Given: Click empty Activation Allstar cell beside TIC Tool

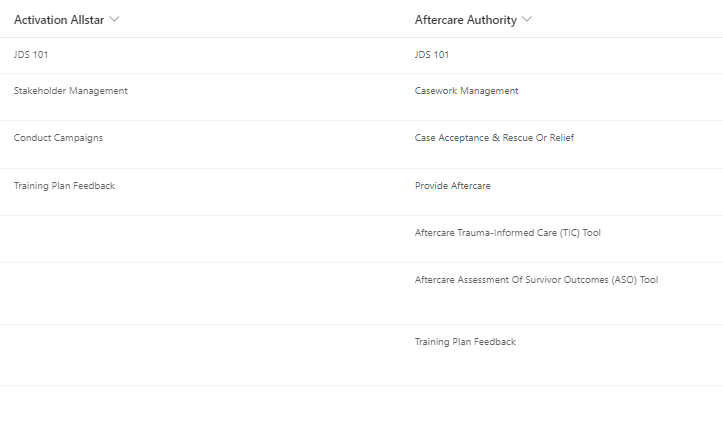Looking at the screenshot, I should (201, 239).
